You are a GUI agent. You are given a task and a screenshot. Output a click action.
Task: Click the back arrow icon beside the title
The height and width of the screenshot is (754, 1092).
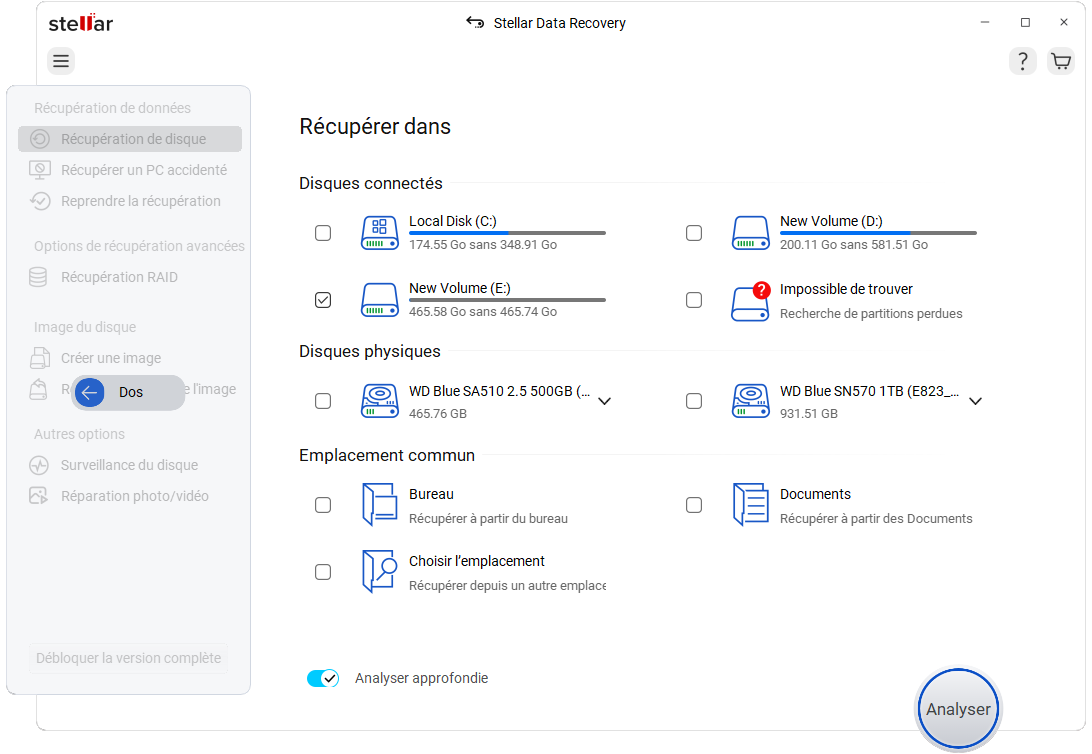click(x=475, y=22)
